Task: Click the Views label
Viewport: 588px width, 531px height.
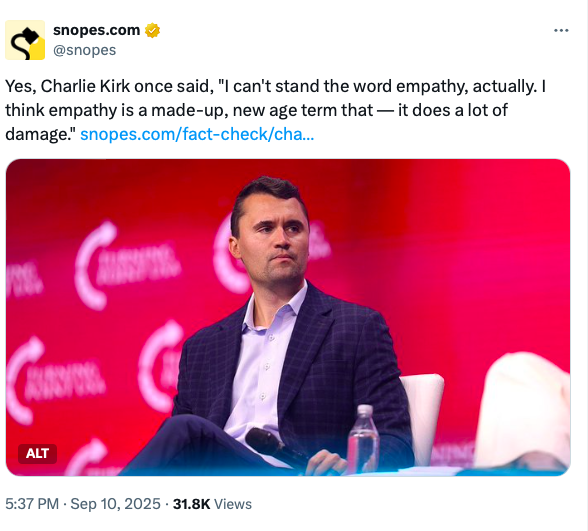Action: coord(233,504)
